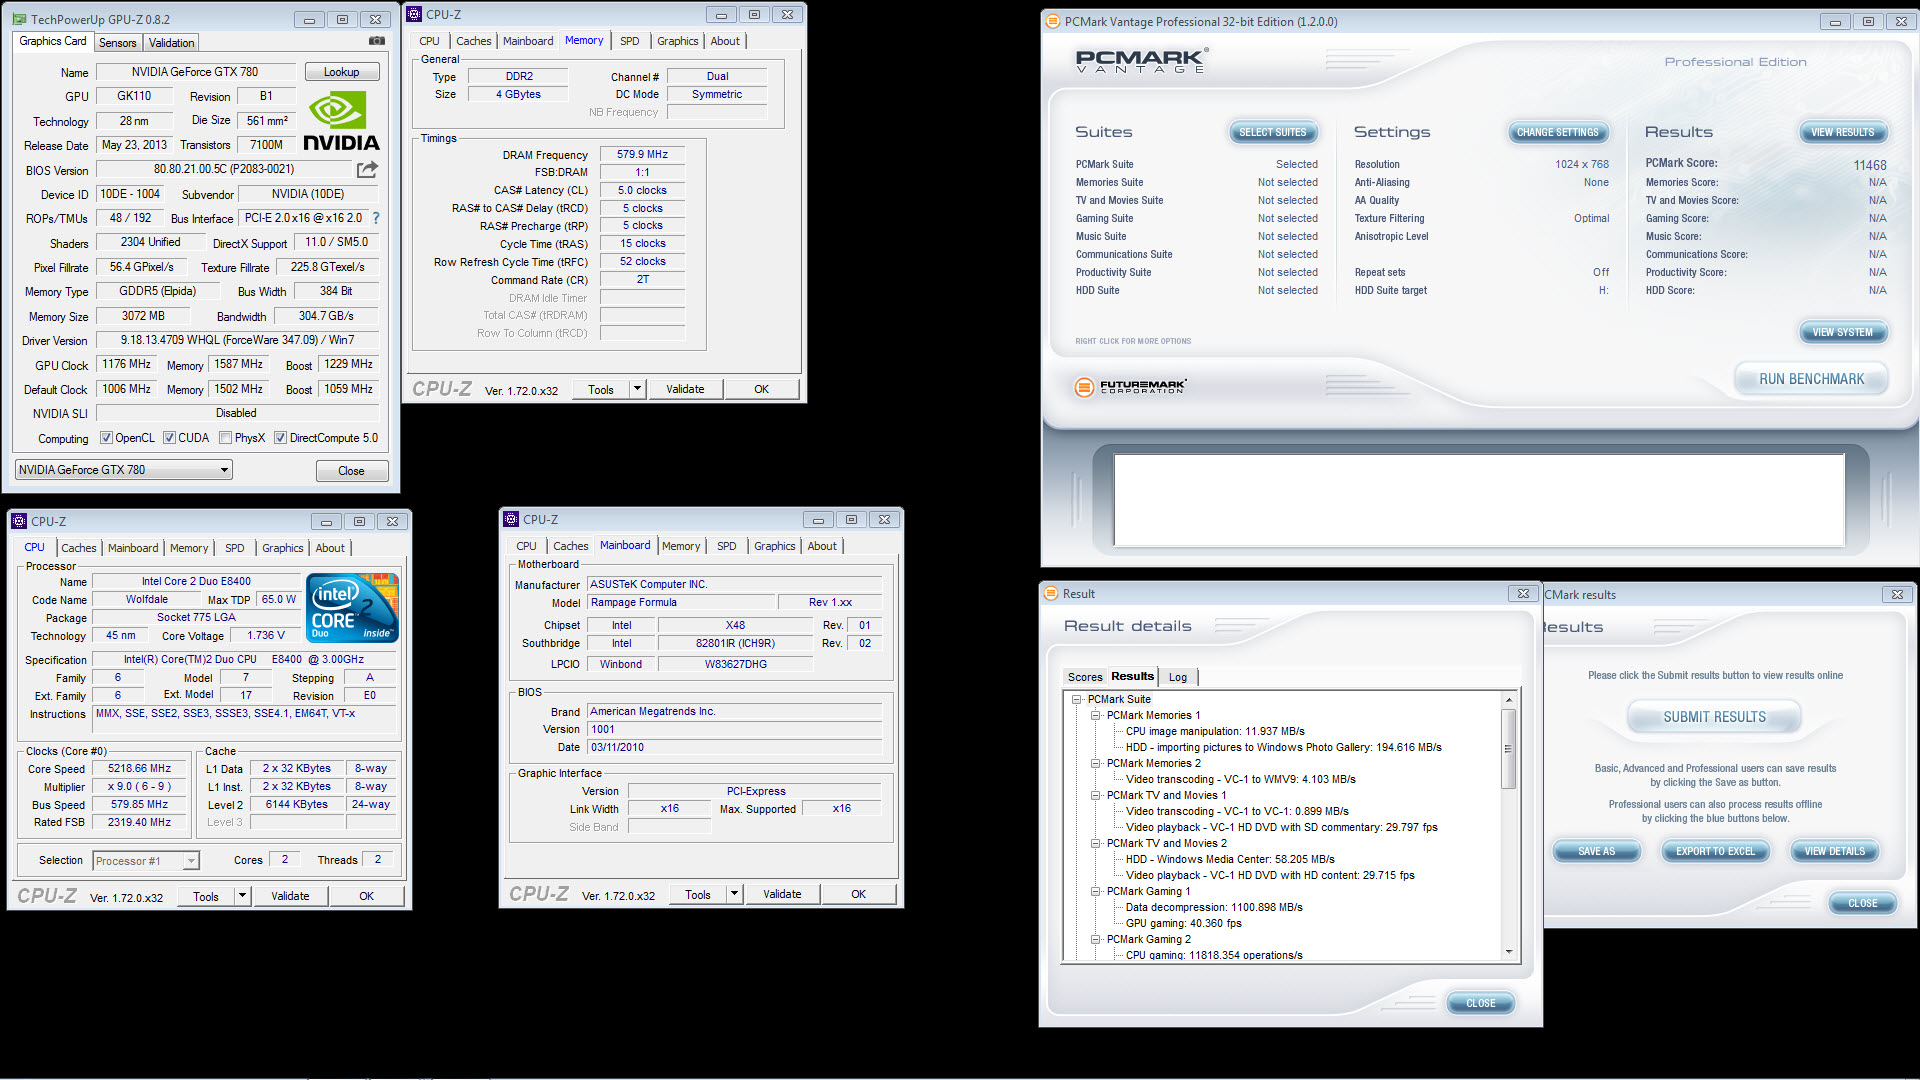1920x1080 pixels.
Task: Click Validate in CPU-Z Memory window
Action: 685,389
